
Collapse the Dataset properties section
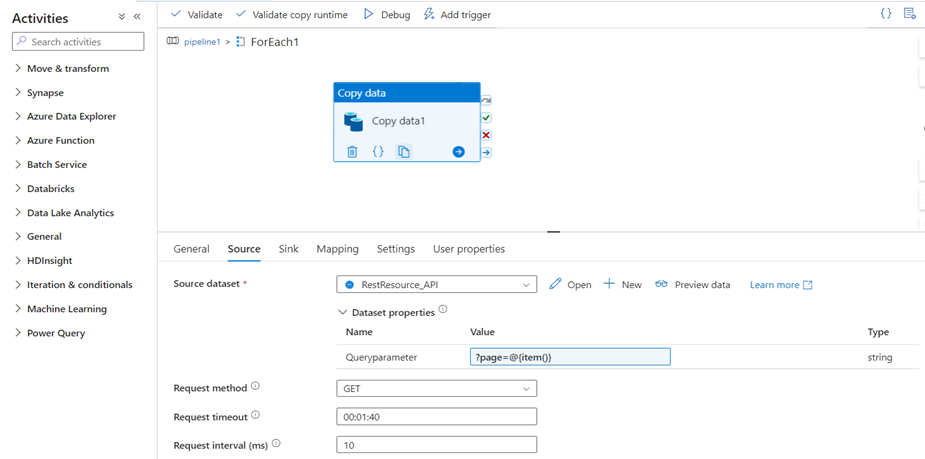(342, 312)
